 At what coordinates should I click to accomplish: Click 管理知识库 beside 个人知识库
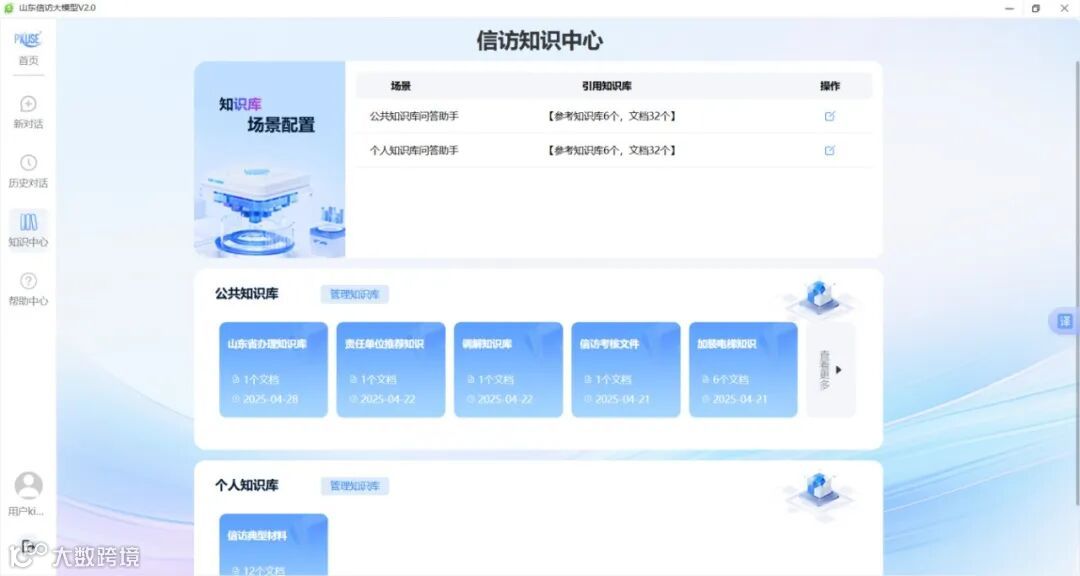tap(355, 486)
